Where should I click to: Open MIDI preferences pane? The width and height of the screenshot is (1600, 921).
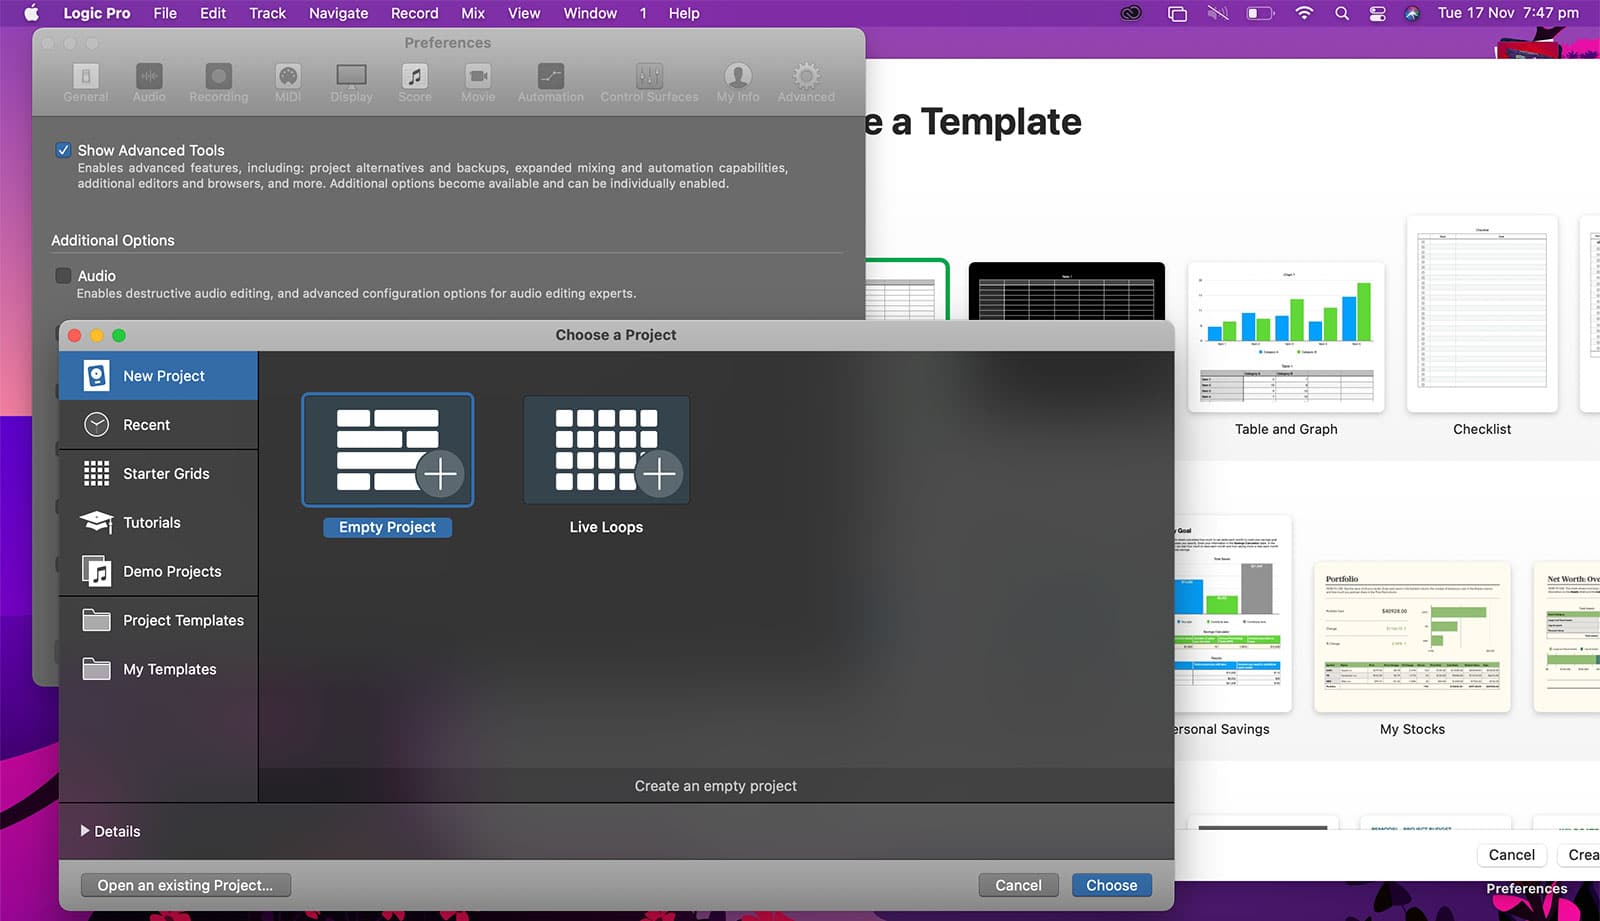coord(288,83)
